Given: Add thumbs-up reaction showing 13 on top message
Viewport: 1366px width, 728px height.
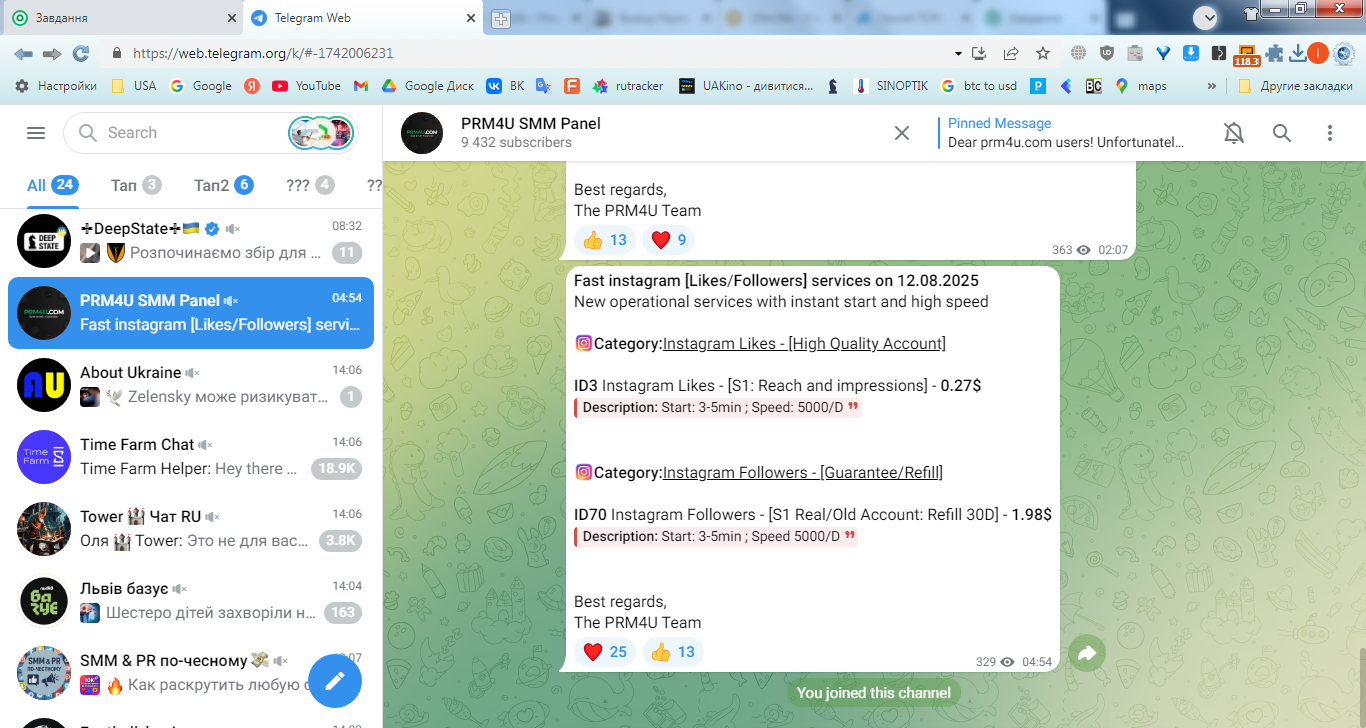Looking at the screenshot, I should (604, 240).
